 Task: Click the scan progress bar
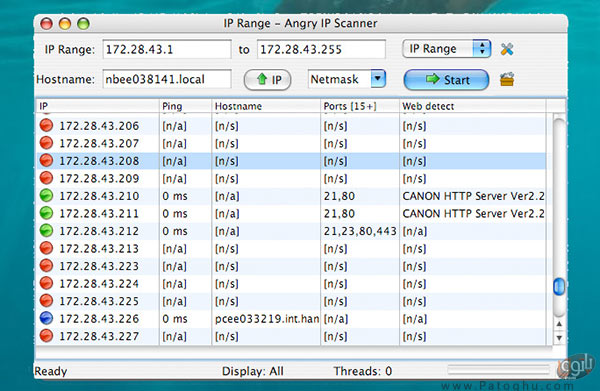[499, 370]
